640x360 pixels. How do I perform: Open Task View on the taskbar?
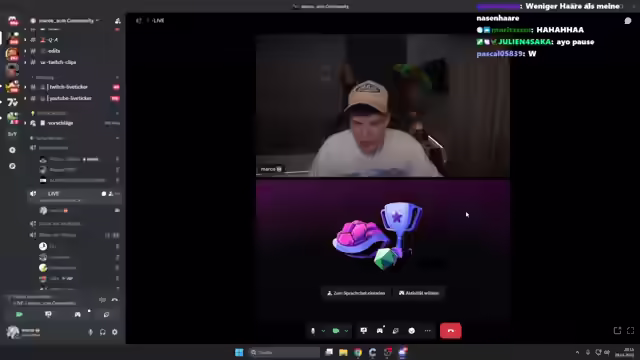329,352
